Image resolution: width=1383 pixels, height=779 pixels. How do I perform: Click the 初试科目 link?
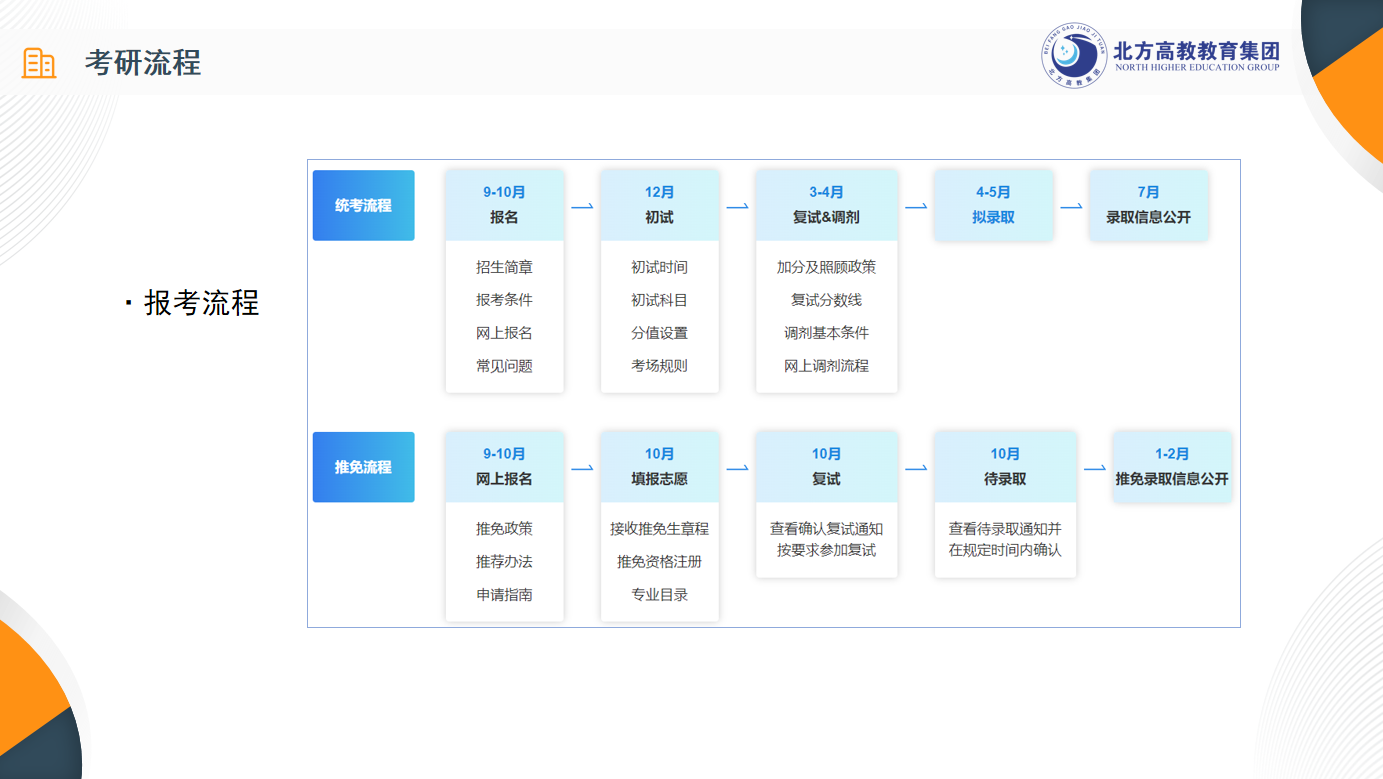(x=659, y=300)
